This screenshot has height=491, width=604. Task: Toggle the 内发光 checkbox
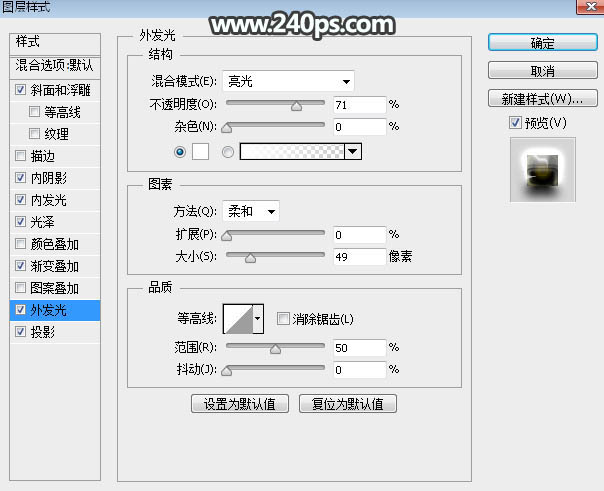pyautogui.click(x=20, y=199)
